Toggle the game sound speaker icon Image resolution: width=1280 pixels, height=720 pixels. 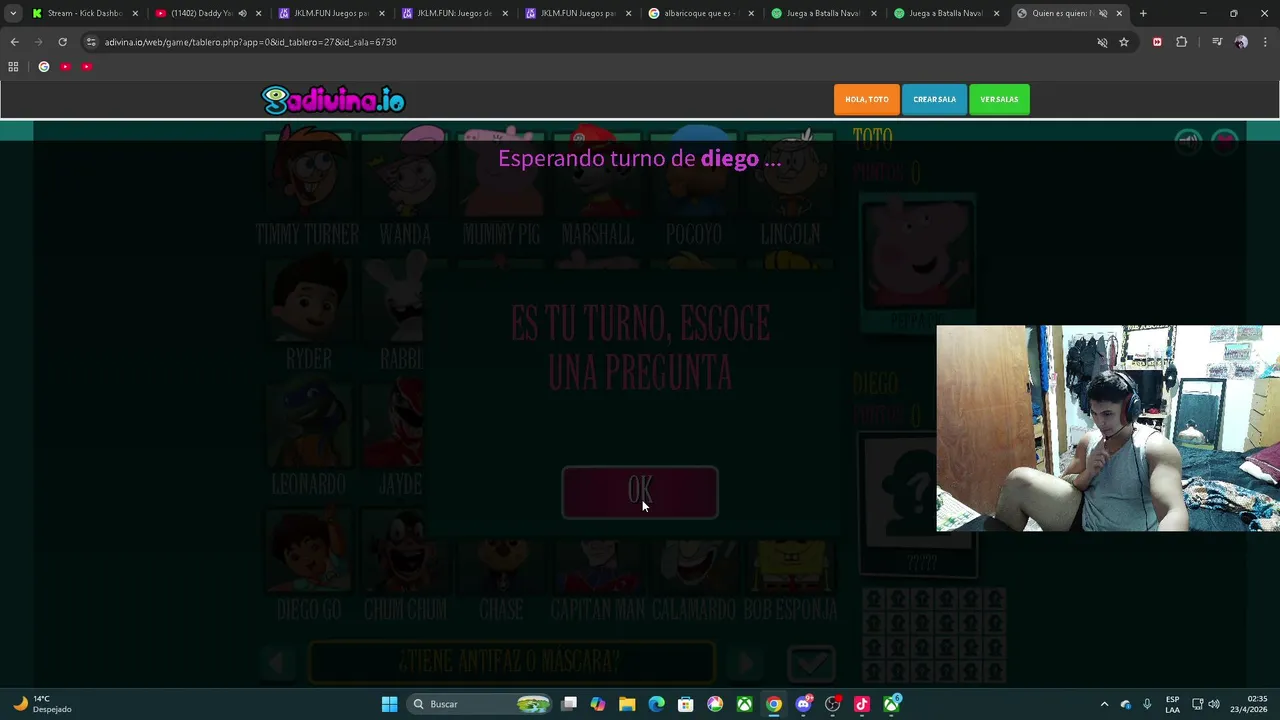pyautogui.click(x=1188, y=141)
